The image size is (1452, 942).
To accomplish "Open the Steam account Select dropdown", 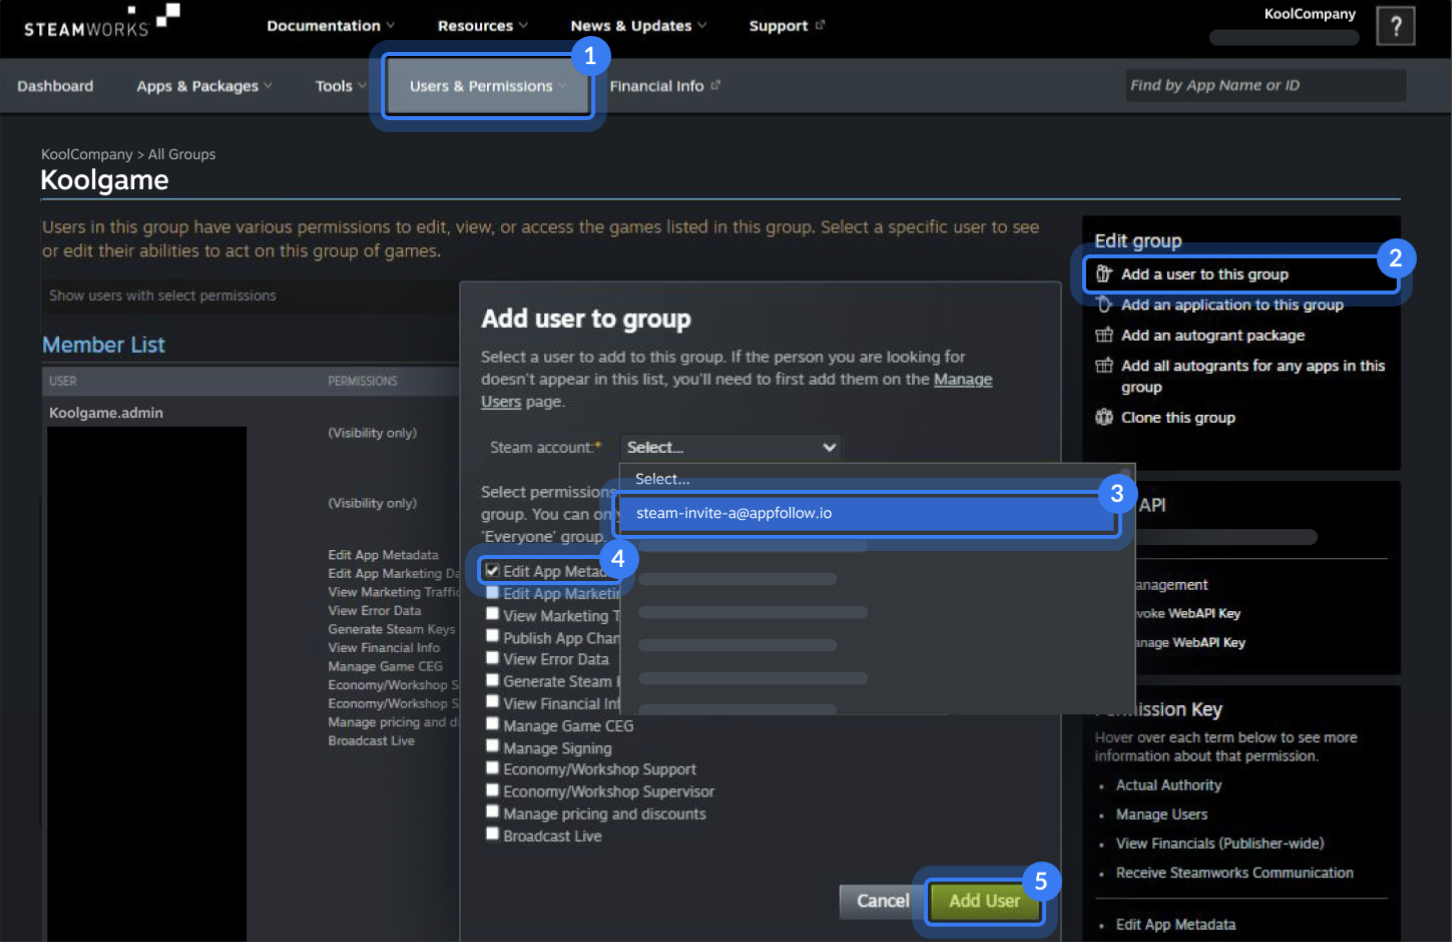I will [x=731, y=447].
